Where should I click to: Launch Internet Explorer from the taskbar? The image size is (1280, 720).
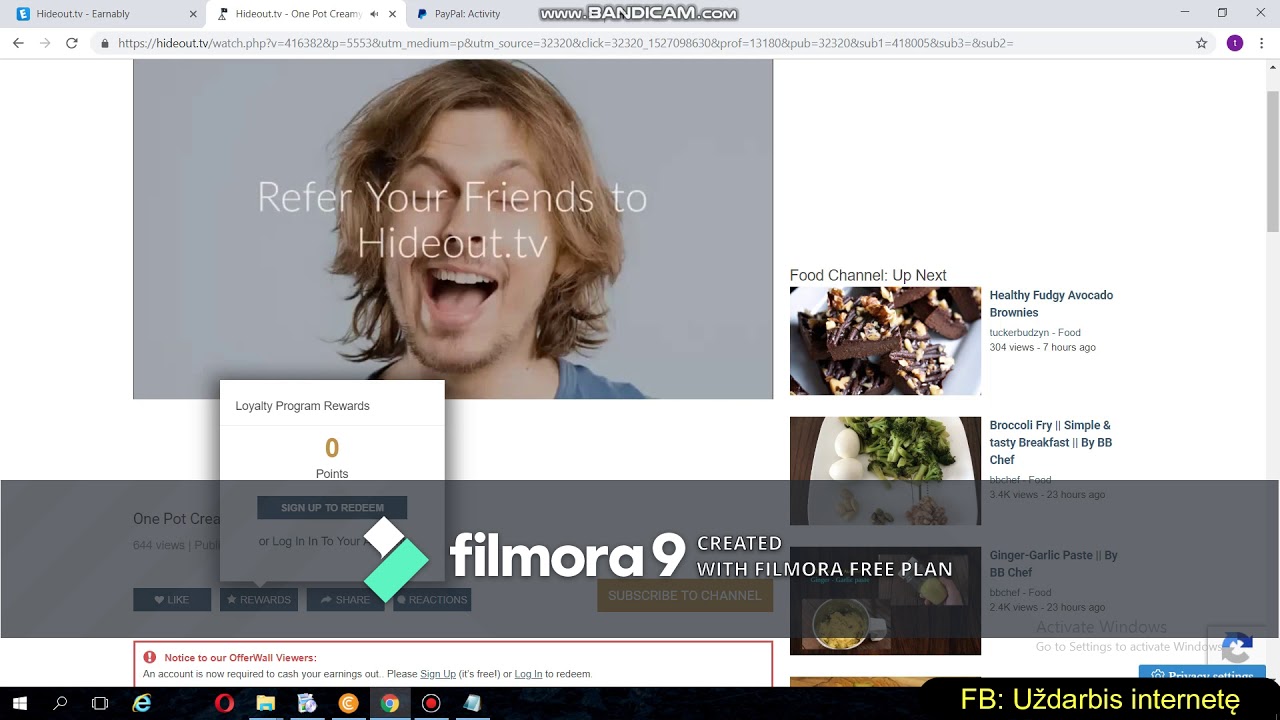(142, 703)
